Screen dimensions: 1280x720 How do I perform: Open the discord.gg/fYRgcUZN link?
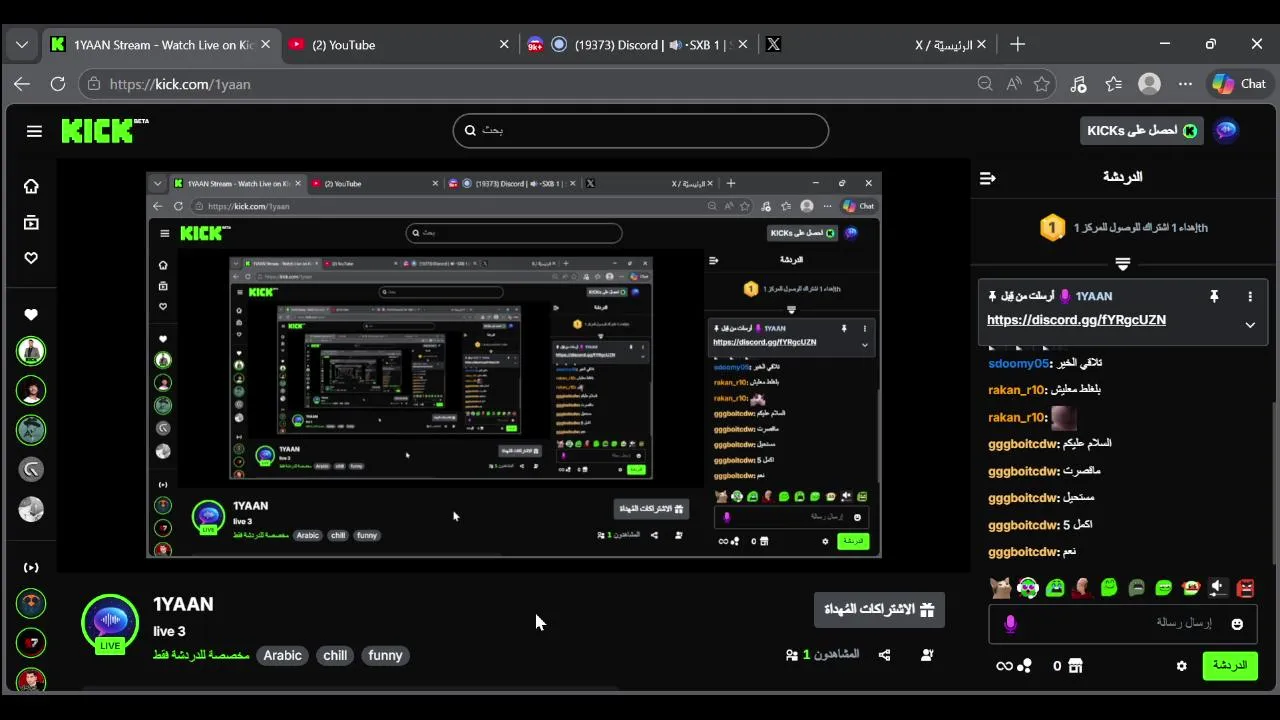click(1076, 320)
